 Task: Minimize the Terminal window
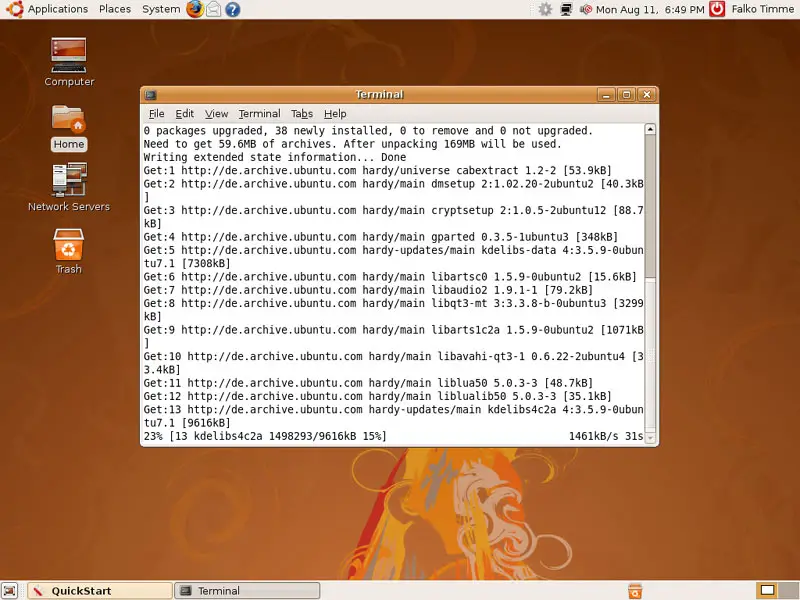[606, 95]
